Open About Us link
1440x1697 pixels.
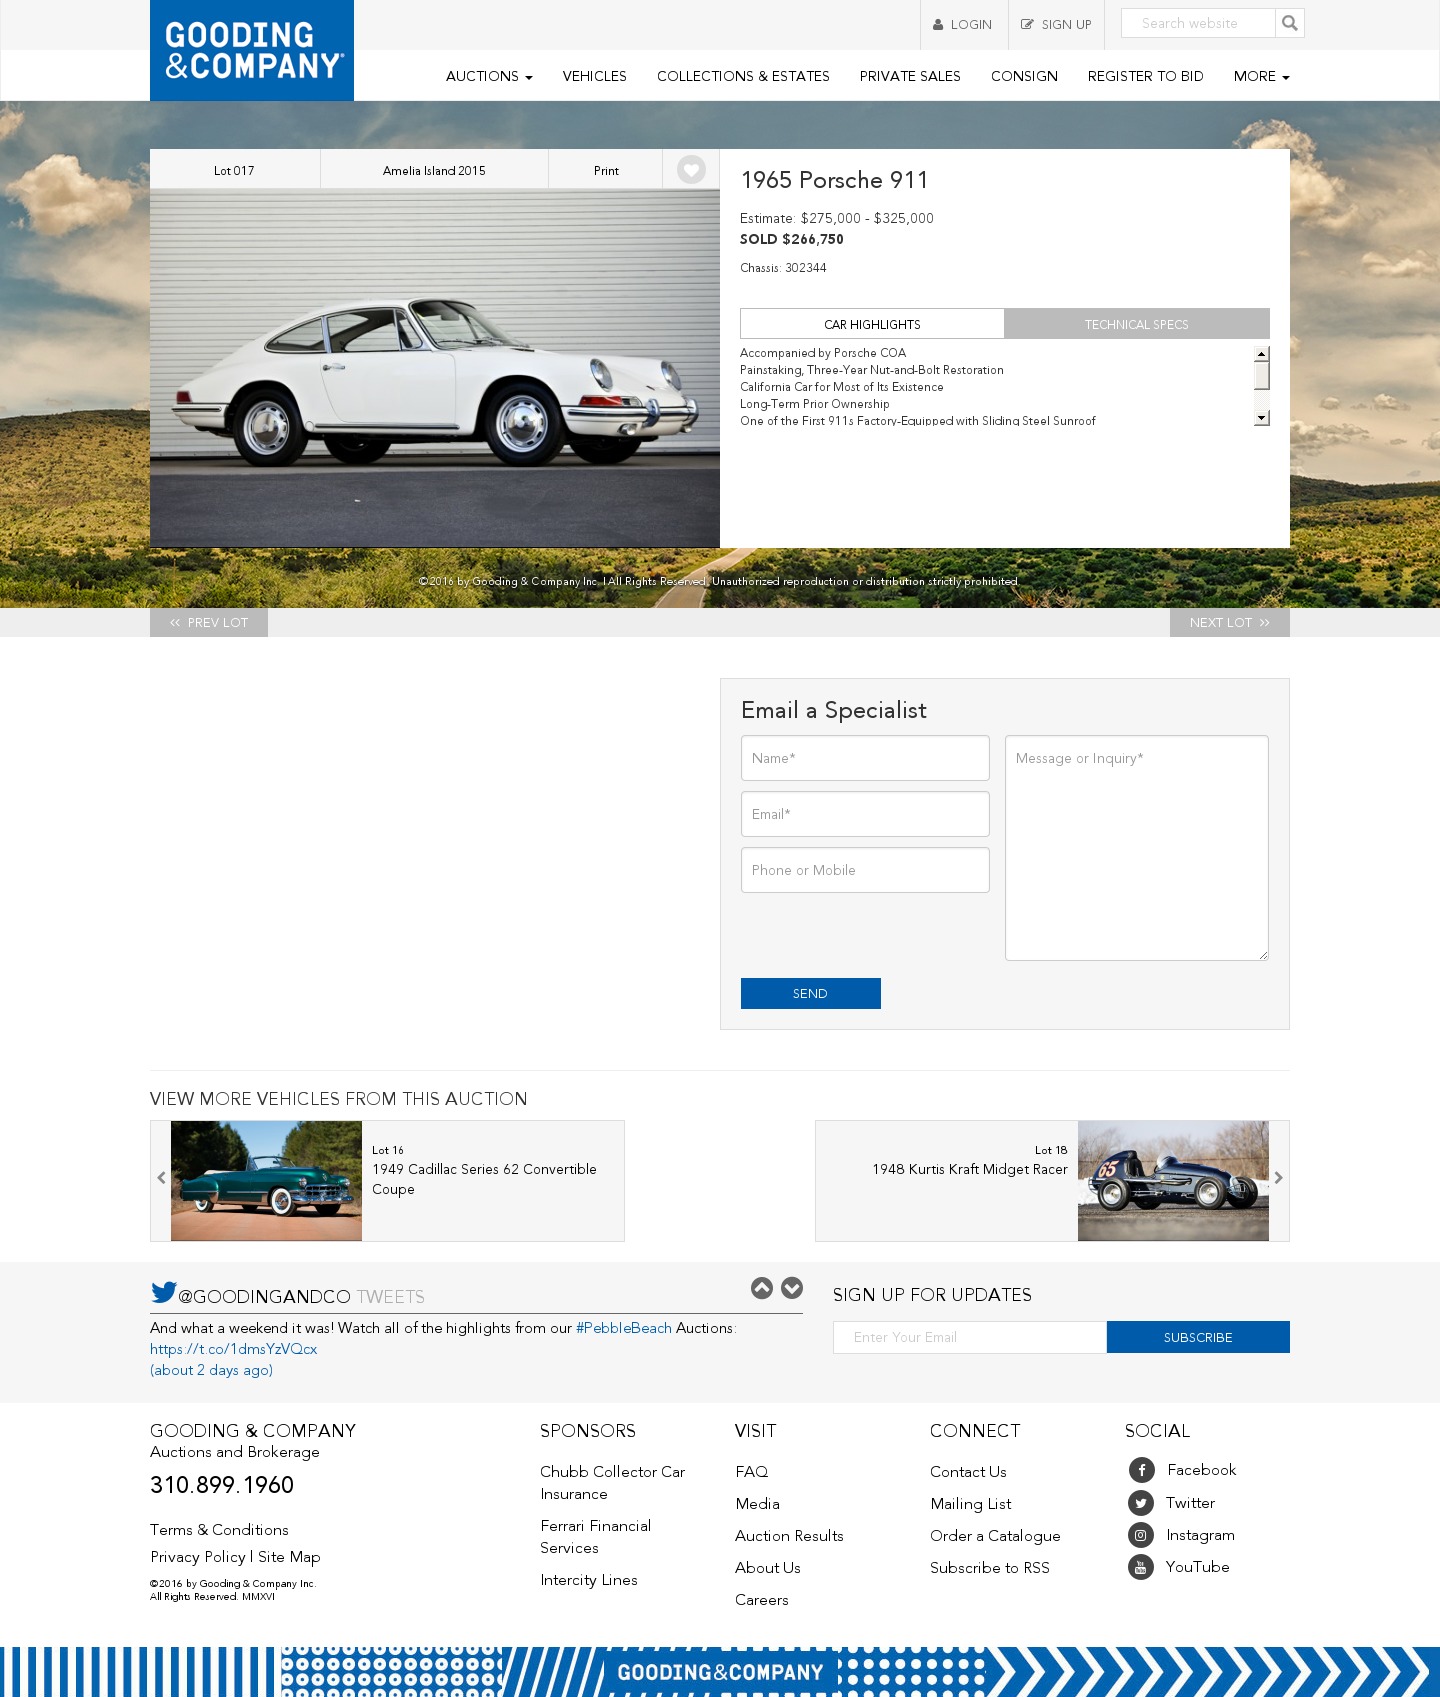click(768, 1568)
